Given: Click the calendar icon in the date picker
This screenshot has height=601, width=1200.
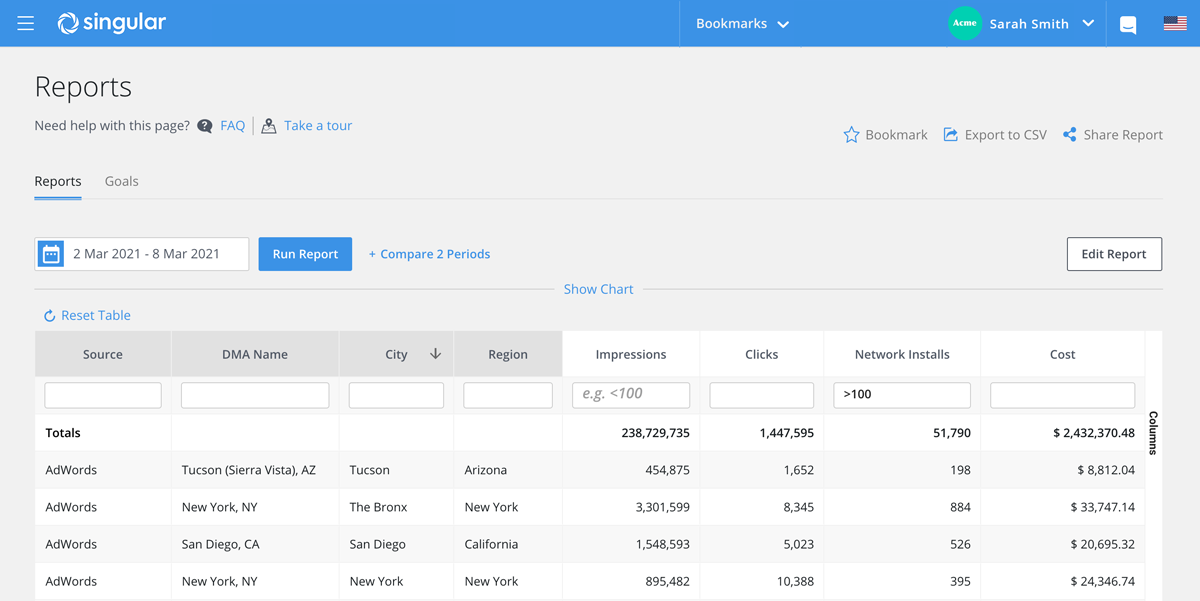Looking at the screenshot, I should [50, 253].
